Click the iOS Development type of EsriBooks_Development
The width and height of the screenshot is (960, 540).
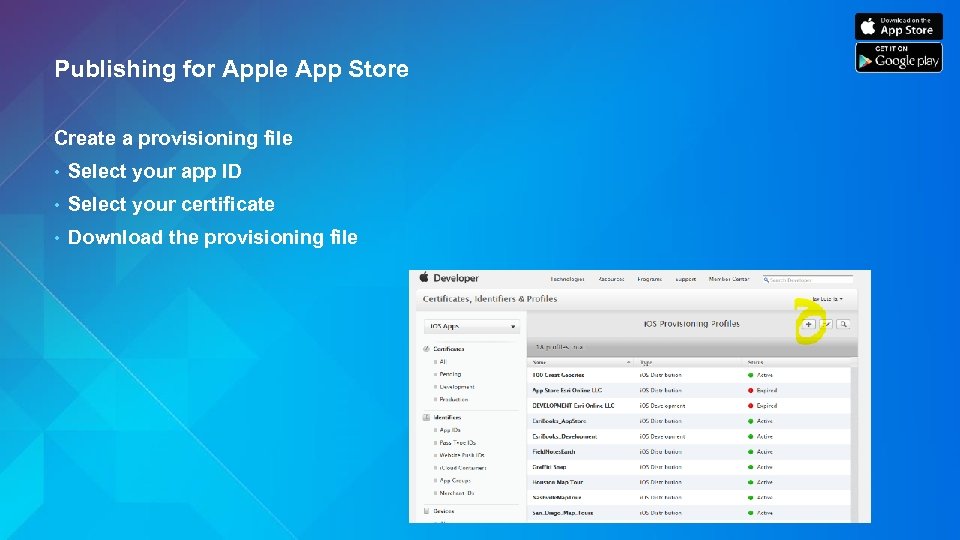tap(662, 437)
